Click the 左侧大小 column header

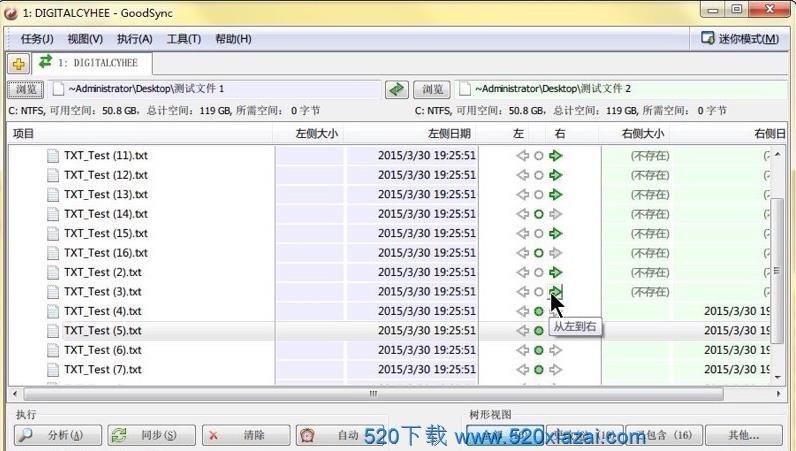(309, 134)
